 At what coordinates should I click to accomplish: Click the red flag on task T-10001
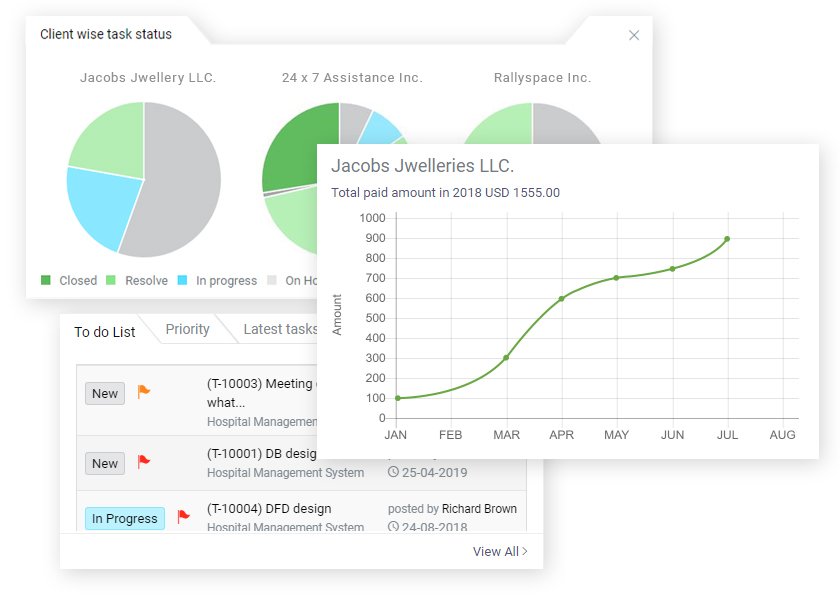(x=144, y=462)
